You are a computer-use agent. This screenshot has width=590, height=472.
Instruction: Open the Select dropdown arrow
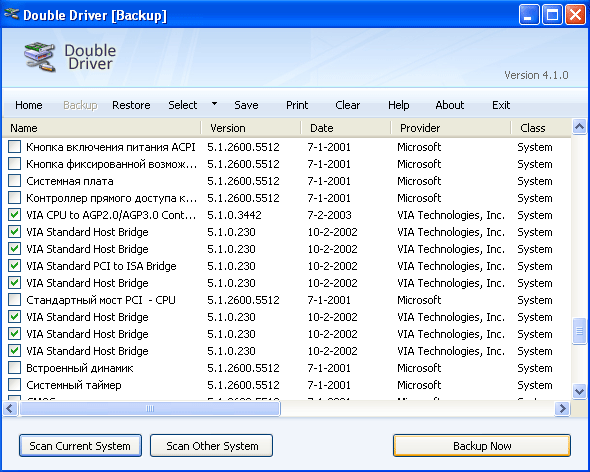[x=214, y=104]
